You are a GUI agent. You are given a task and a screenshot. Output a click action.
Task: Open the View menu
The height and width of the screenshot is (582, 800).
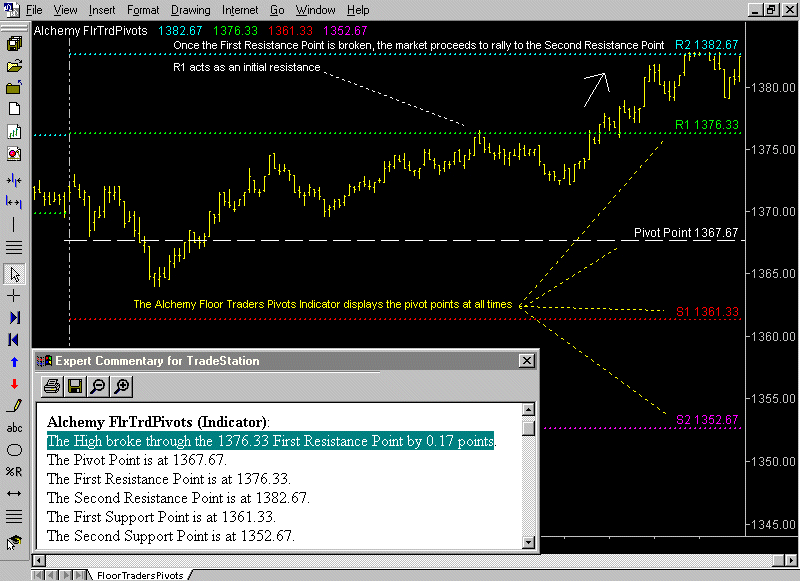pyautogui.click(x=65, y=10)
